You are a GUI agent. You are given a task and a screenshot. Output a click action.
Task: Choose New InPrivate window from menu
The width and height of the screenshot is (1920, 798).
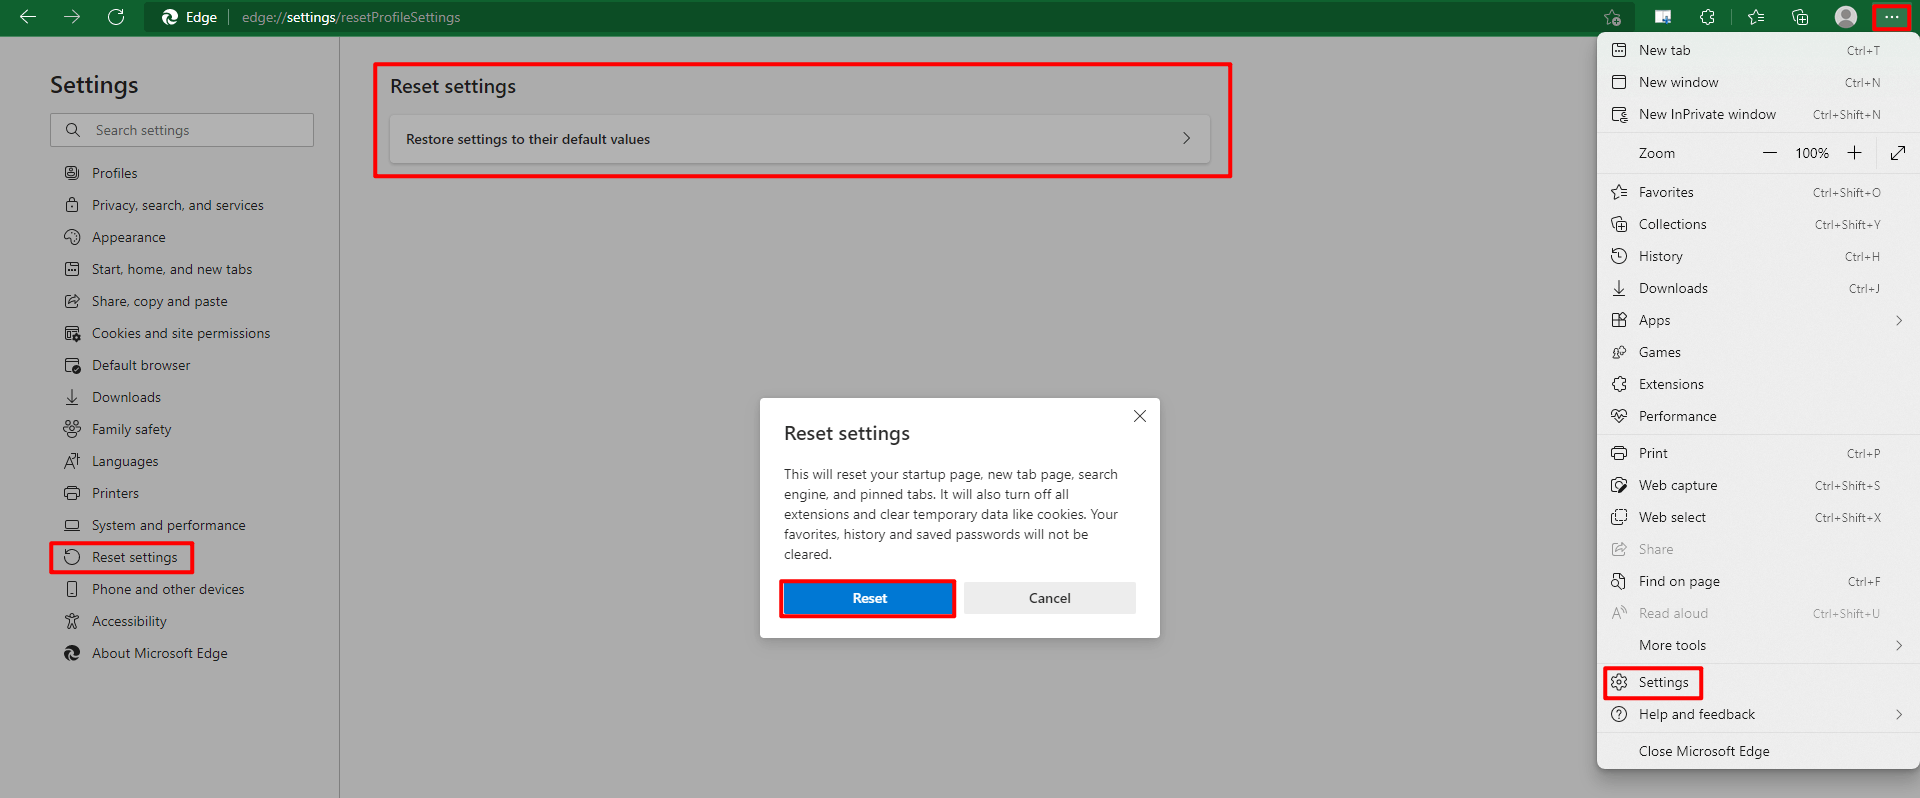click(x=1758, y=114)
